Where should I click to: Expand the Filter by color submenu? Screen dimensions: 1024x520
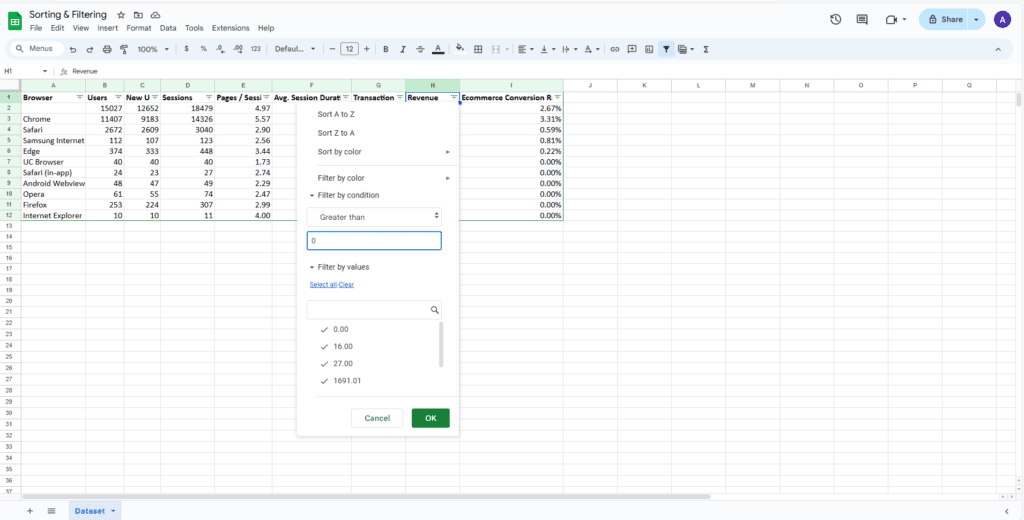tap(448, 178)
